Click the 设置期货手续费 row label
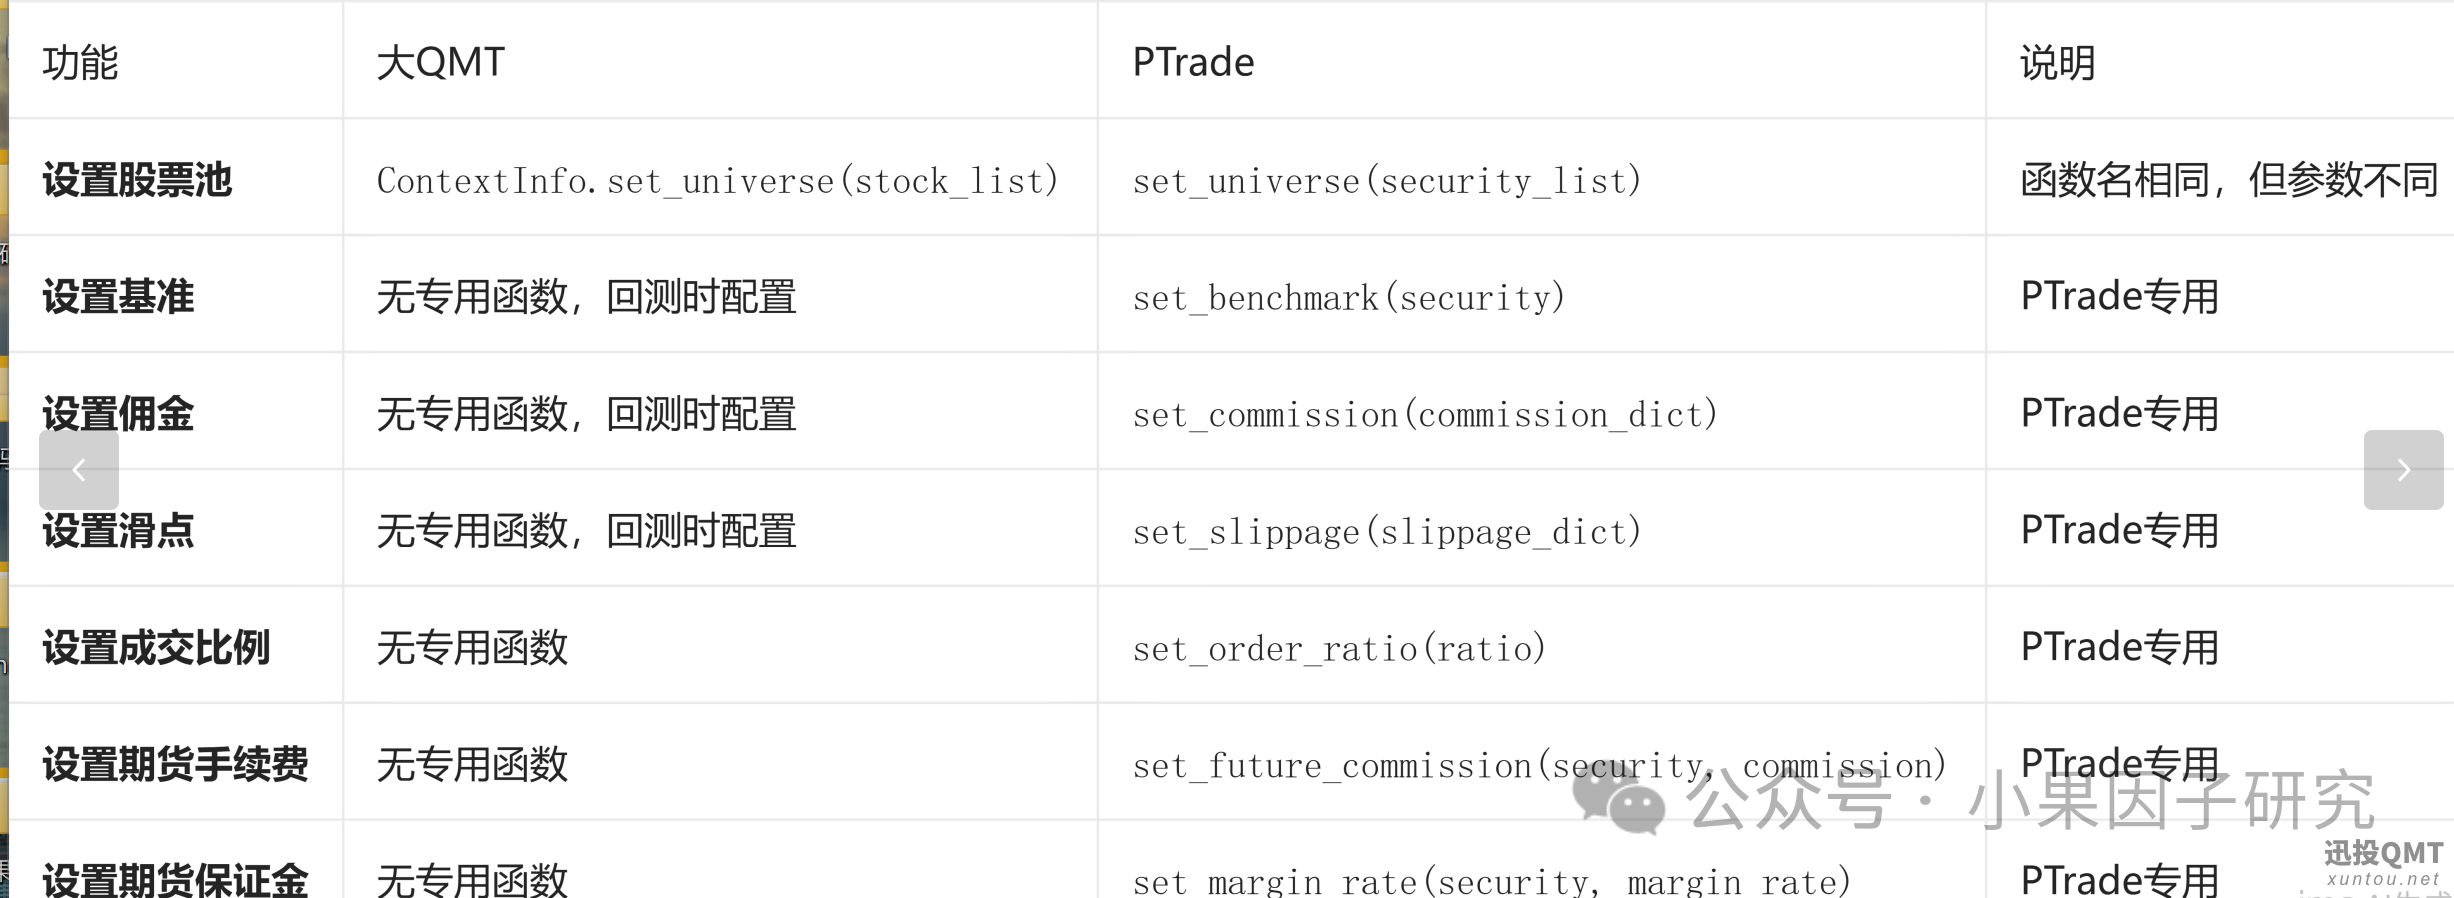The width and height of the screenshot is (2454, 898). tap(175, 764)
